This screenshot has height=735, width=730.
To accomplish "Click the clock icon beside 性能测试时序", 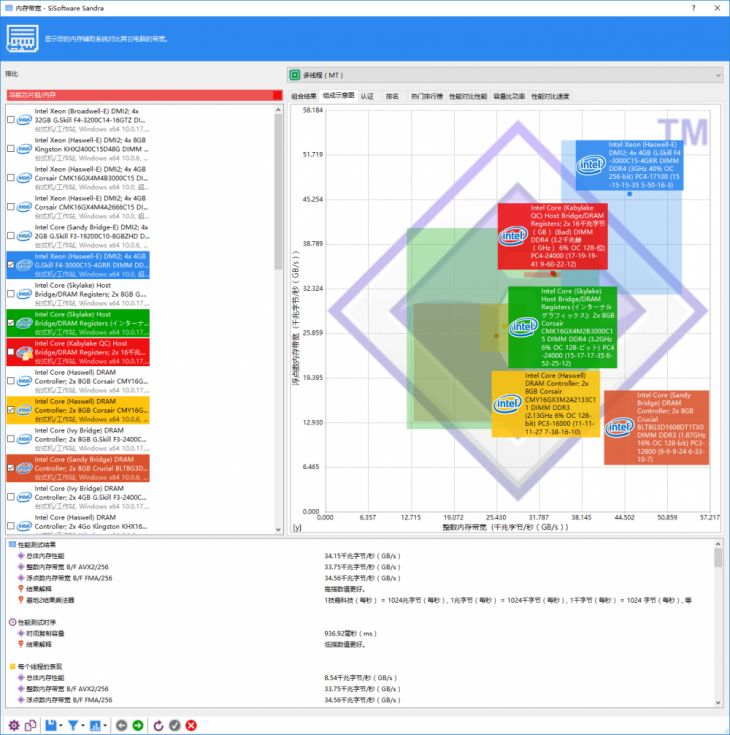I will [13, 622].
